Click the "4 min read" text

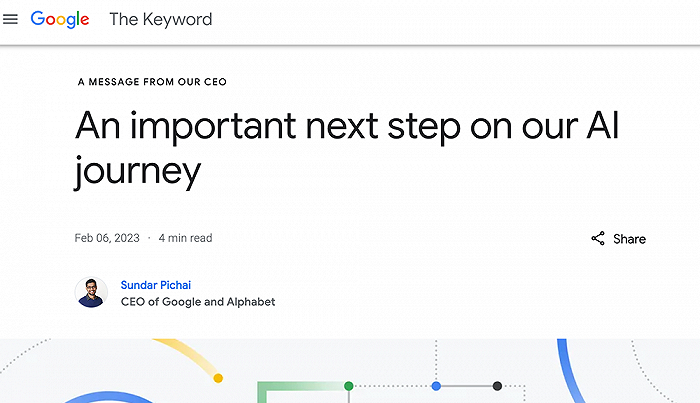click(x=185, y=238)
